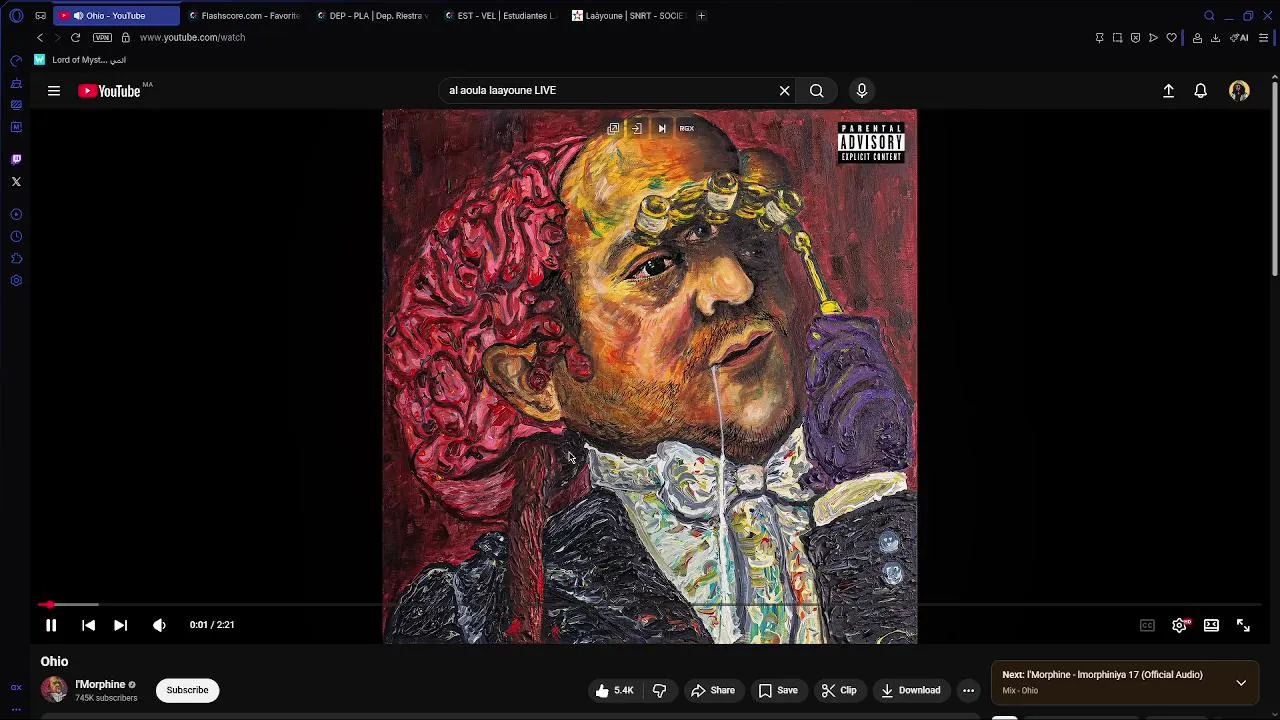The image size is (1280, 720).
Task: Open the player triangle icon in toolbar
Action: point(1153,38)
